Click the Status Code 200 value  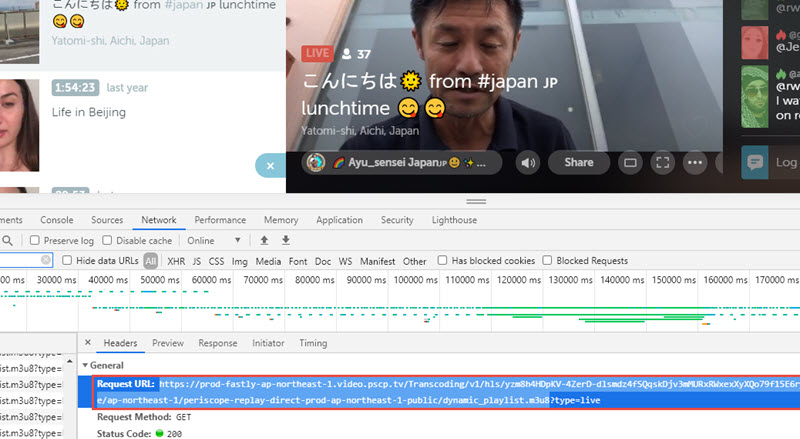[x=174, y=433]
